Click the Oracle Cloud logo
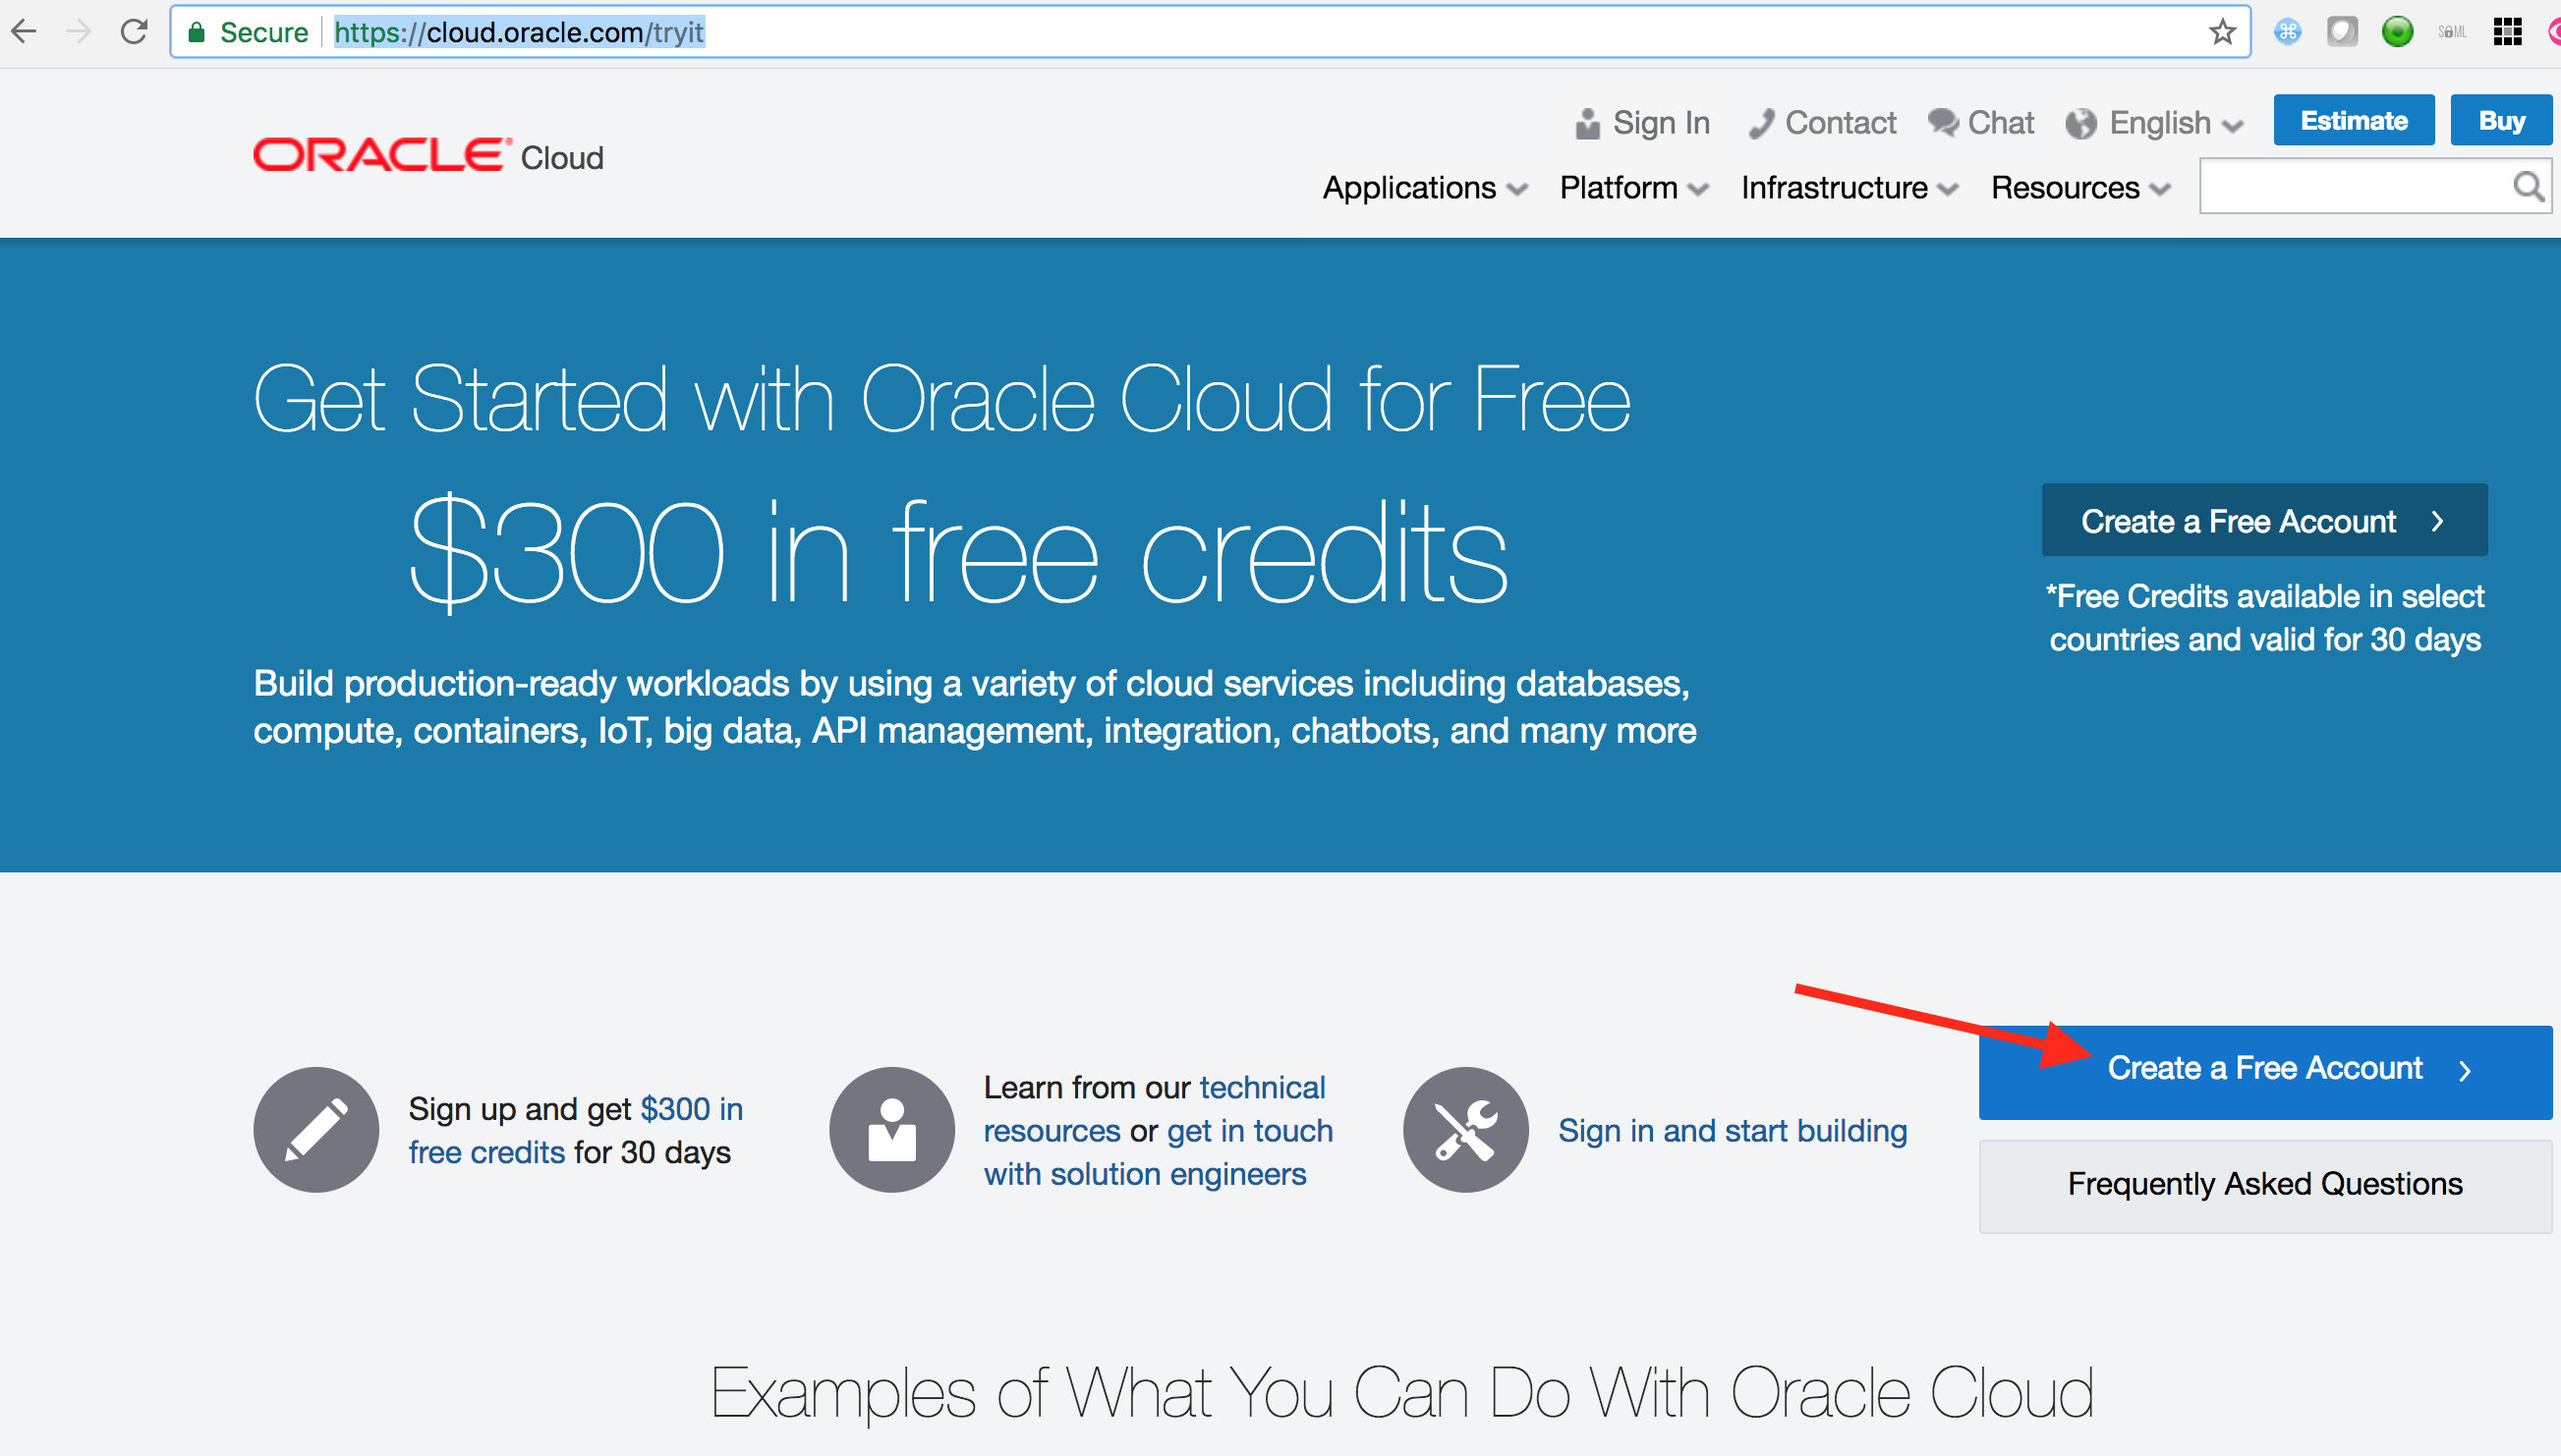The image size is (2561, 1456). tap(428, 155)
